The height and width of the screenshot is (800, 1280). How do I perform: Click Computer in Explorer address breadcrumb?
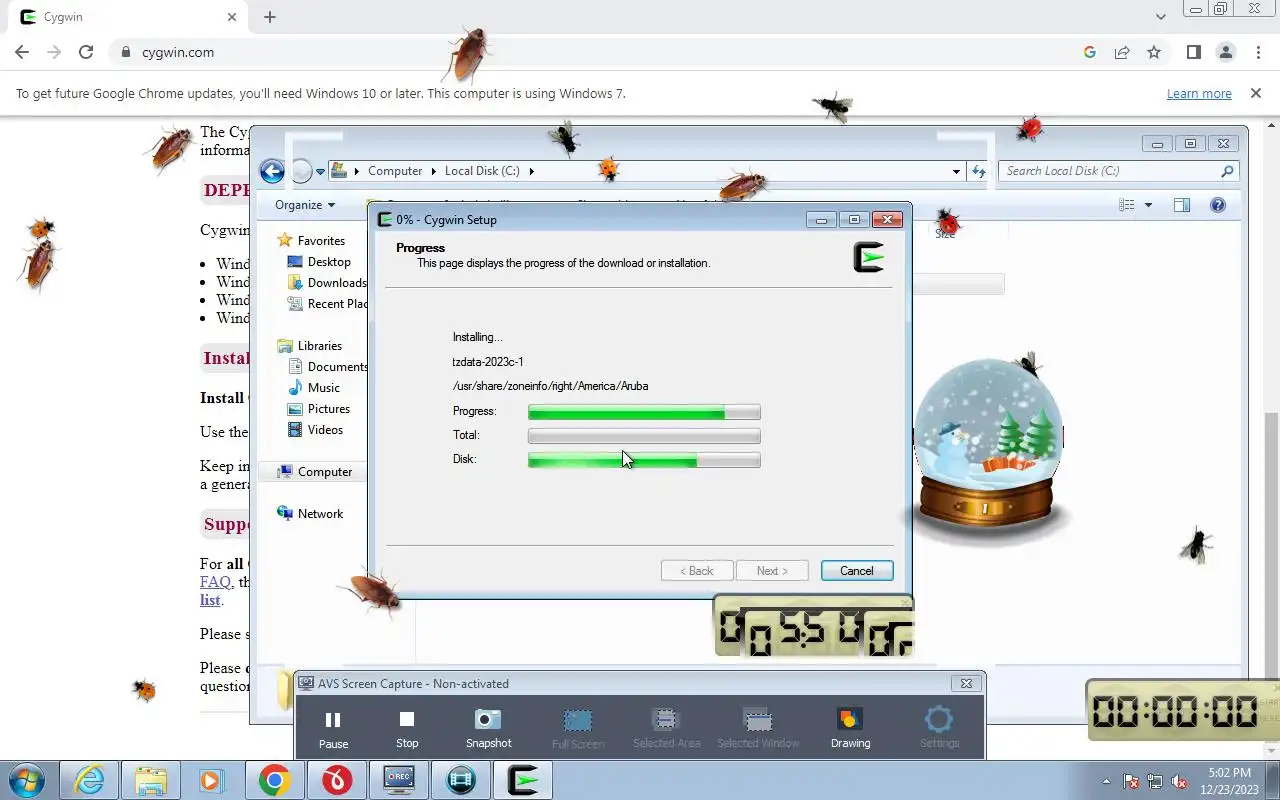coord(395,171)
